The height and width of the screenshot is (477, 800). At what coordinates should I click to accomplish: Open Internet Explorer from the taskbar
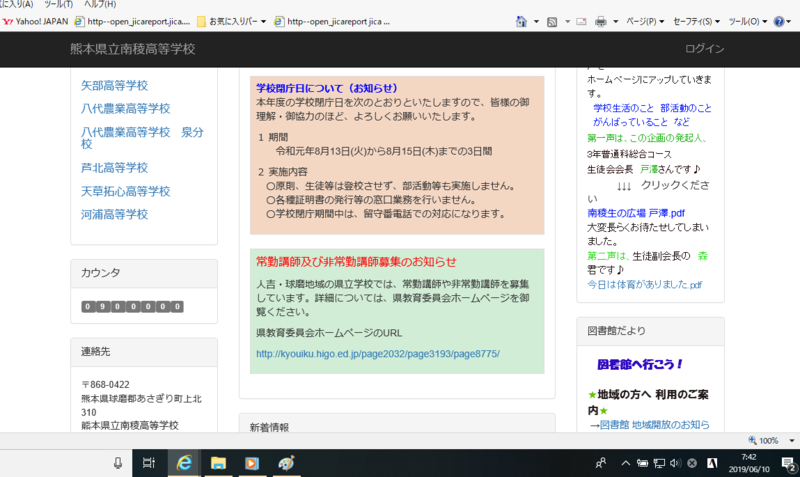[184, 463]
